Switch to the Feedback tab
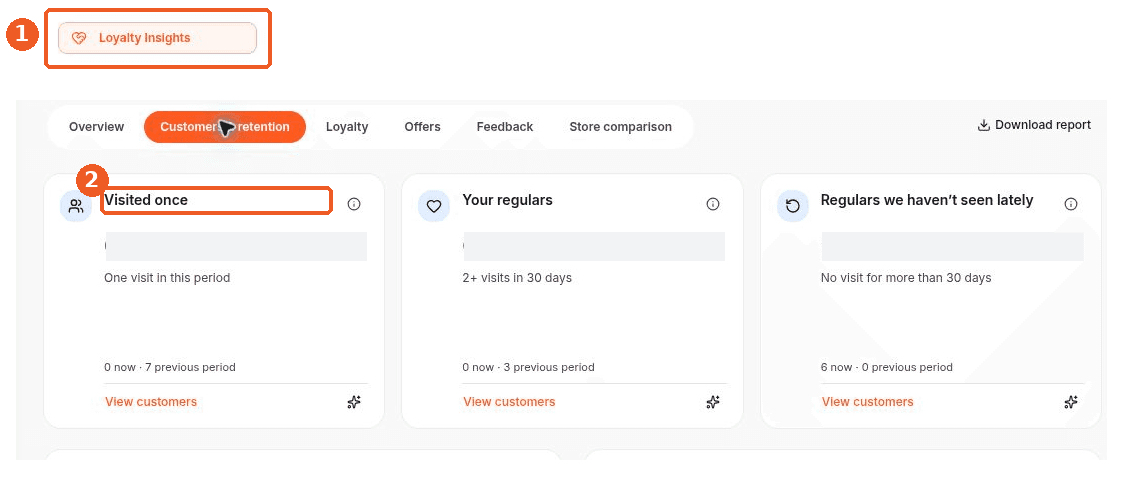This screenshot has width=1123, height=480. [505, 127]
